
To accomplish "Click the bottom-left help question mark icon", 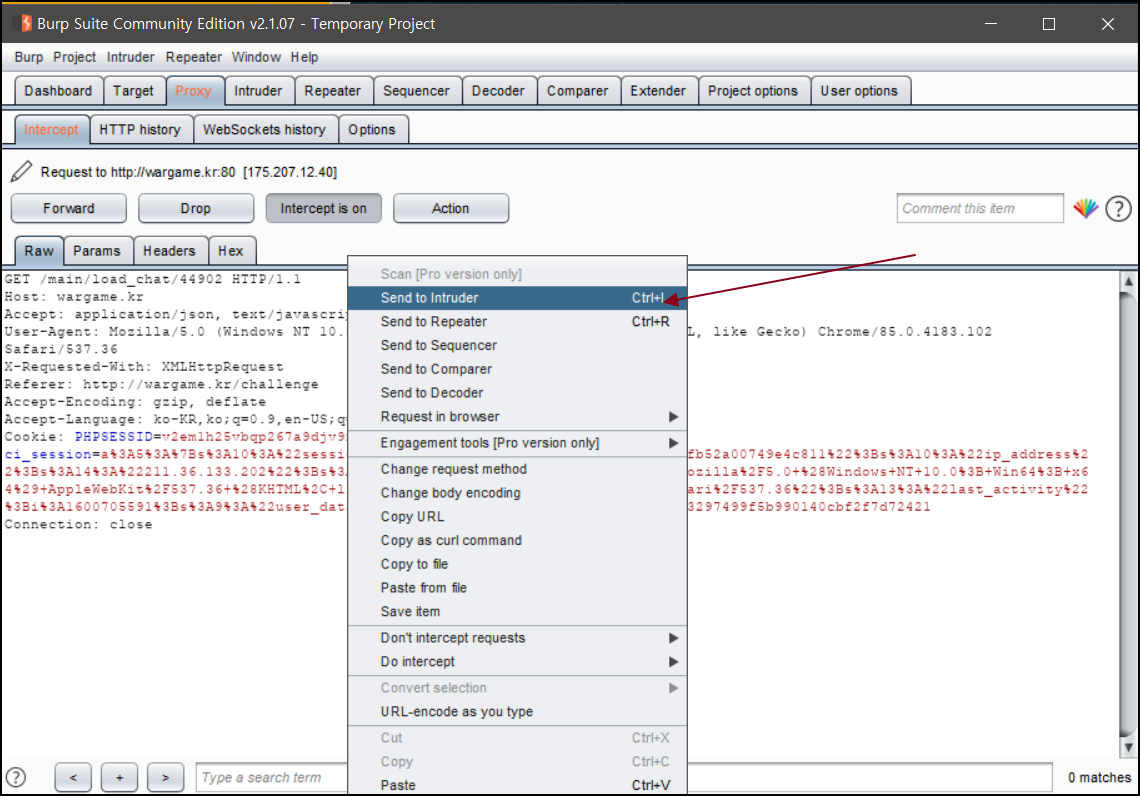I will click(15, 777).
